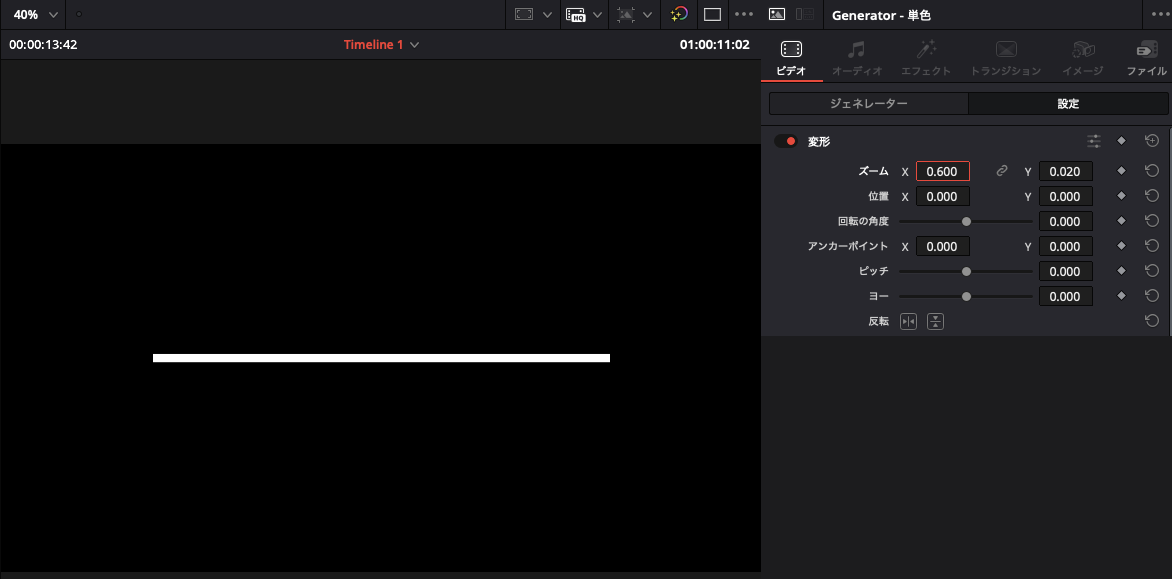
Task: Toggle the single viewer mode rectangle icon
Action: coord(712,14)
